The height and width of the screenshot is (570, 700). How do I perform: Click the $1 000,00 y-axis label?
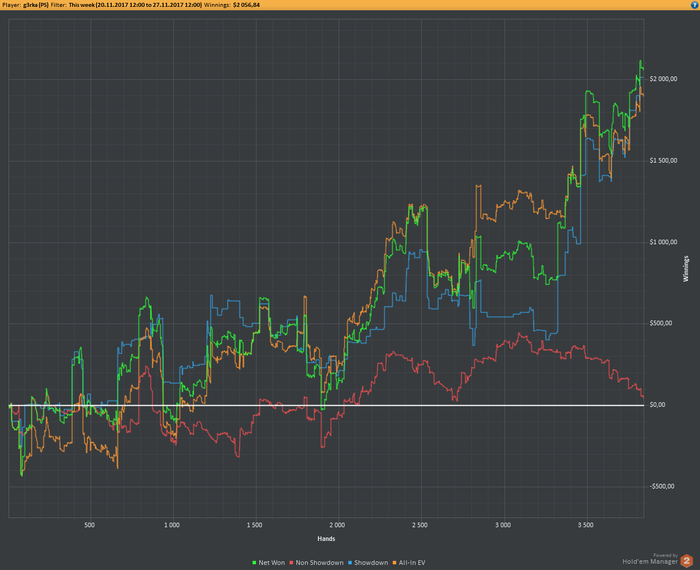[663, 242]
